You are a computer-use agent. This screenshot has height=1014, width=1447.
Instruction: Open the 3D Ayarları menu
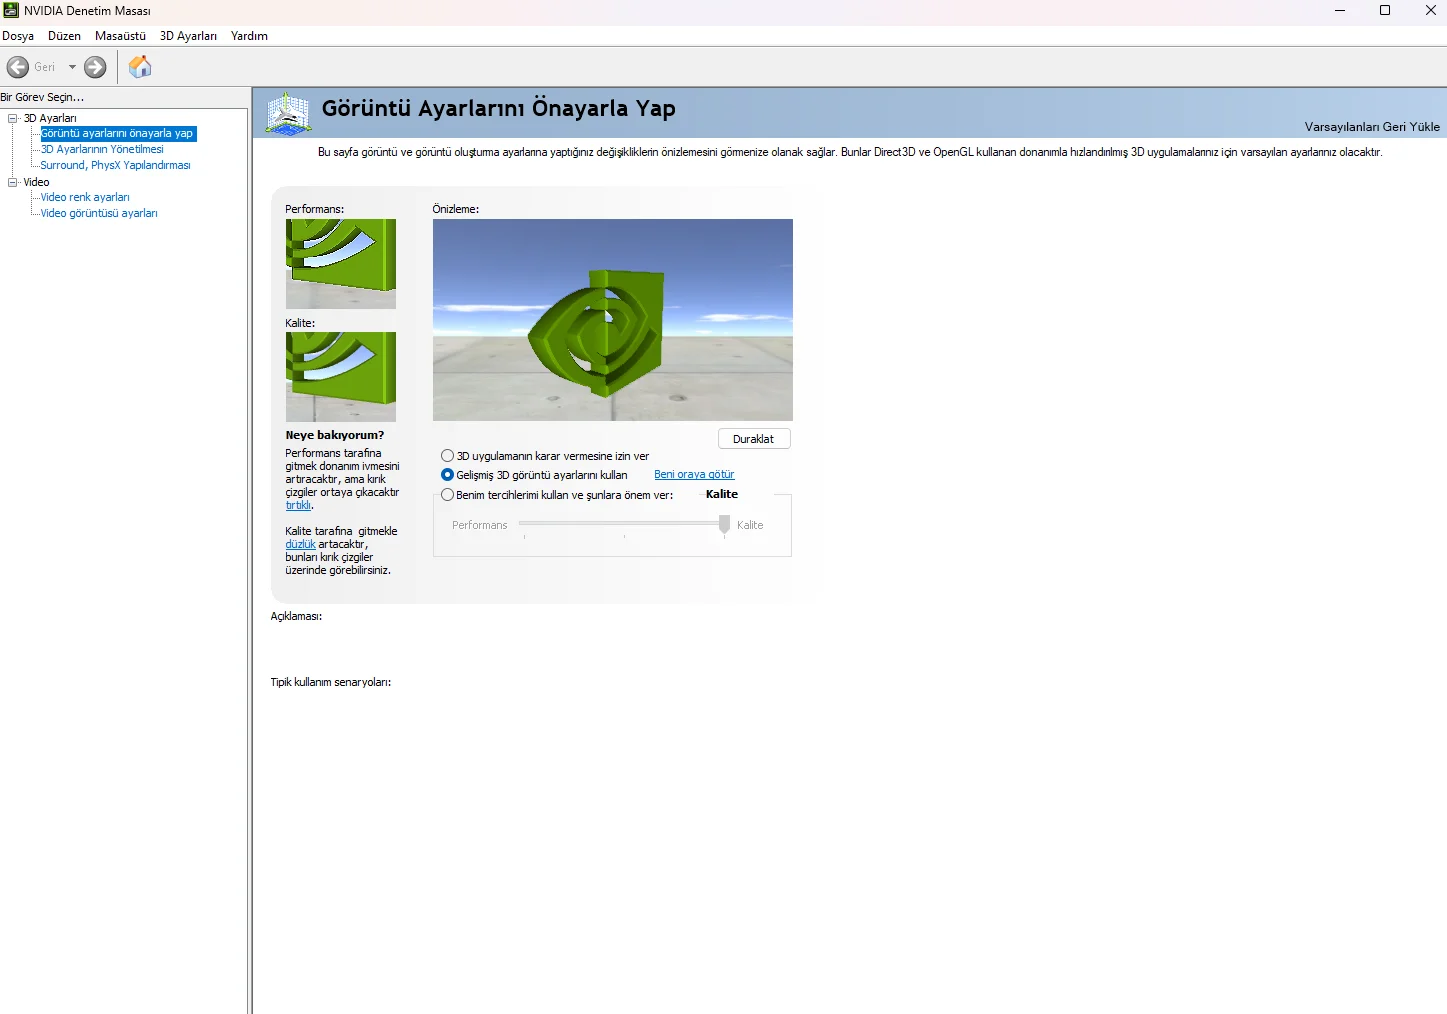188,36
